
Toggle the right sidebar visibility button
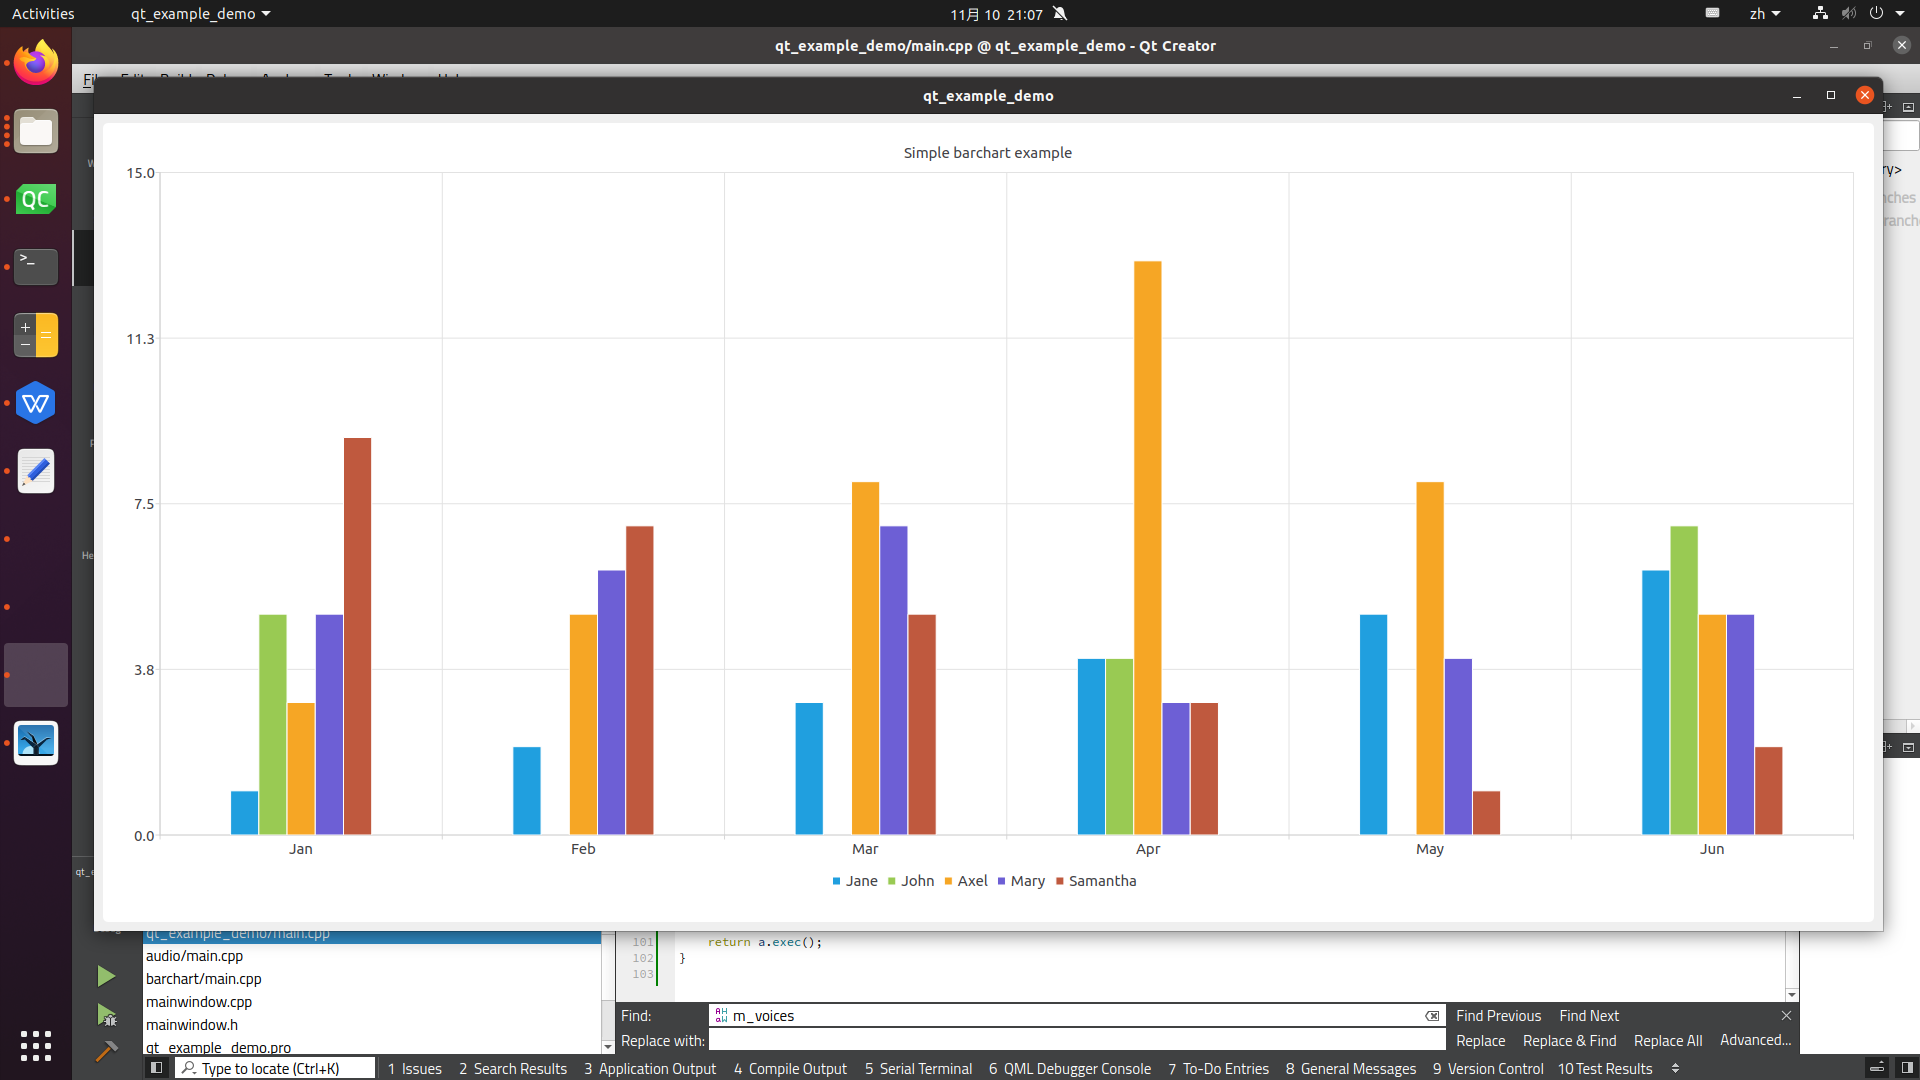point(1907,1068)
